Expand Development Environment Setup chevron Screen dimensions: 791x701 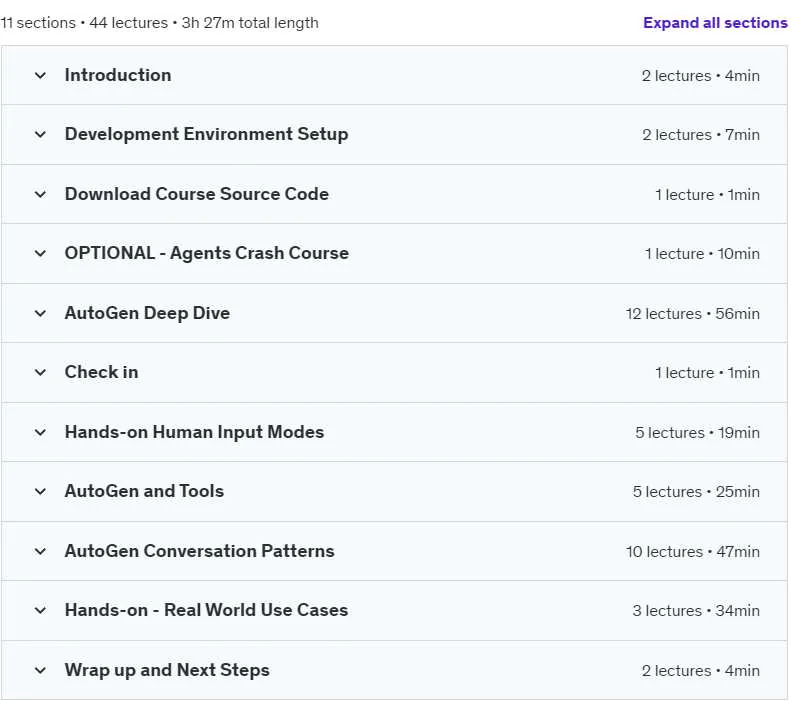point(40,135)
